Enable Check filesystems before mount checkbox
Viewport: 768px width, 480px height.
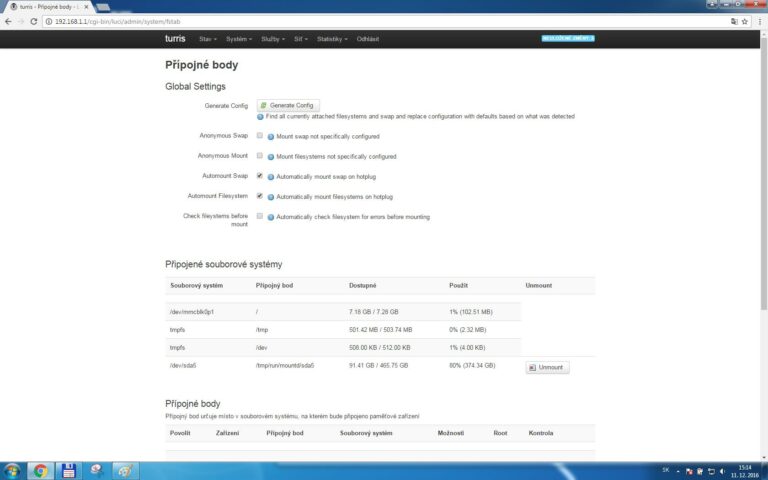pyautogui.click(x=260, y=216)
